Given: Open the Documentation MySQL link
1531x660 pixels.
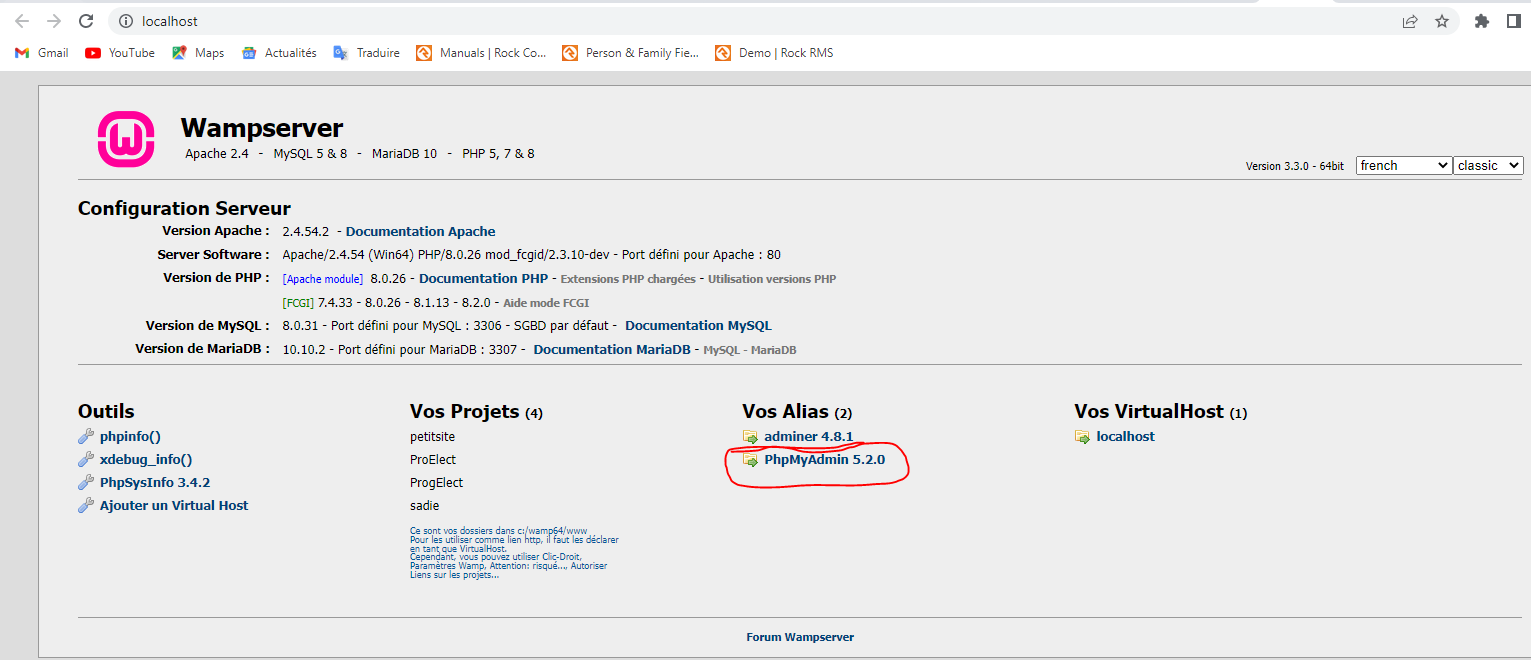Looking at the screenshot, I should coord(698,325).
